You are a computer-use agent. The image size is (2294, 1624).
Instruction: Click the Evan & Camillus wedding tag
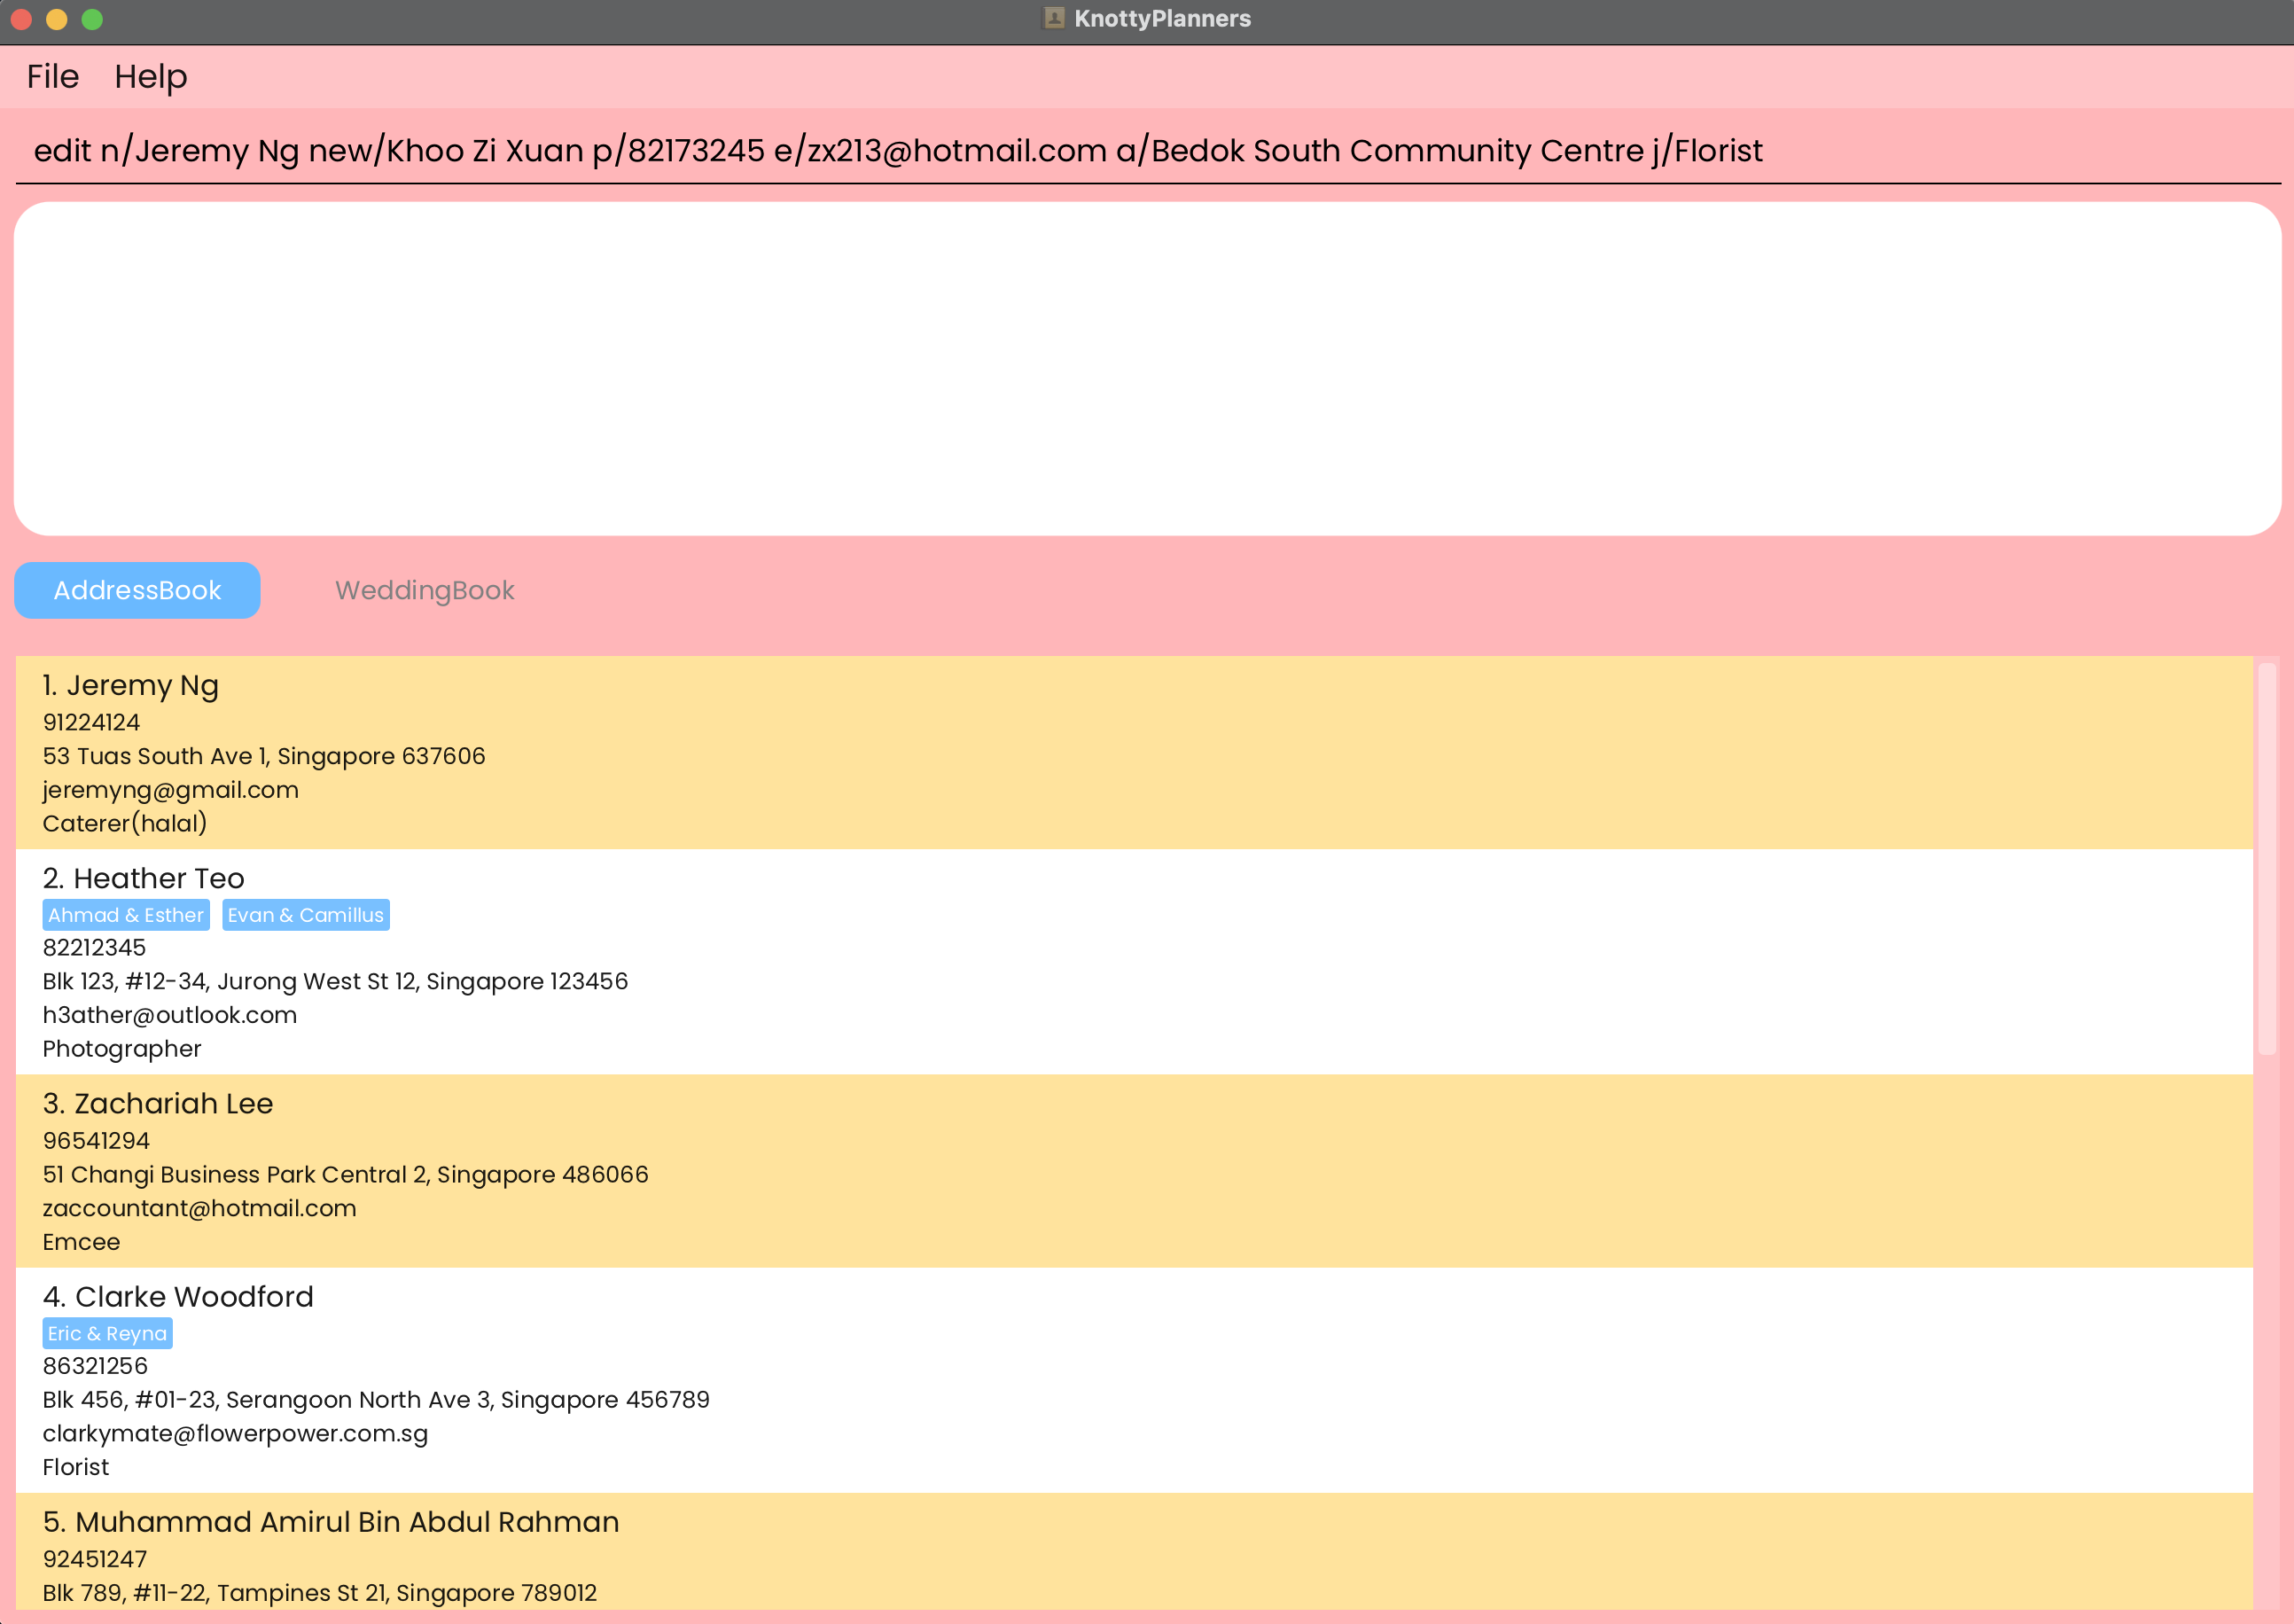305,915
